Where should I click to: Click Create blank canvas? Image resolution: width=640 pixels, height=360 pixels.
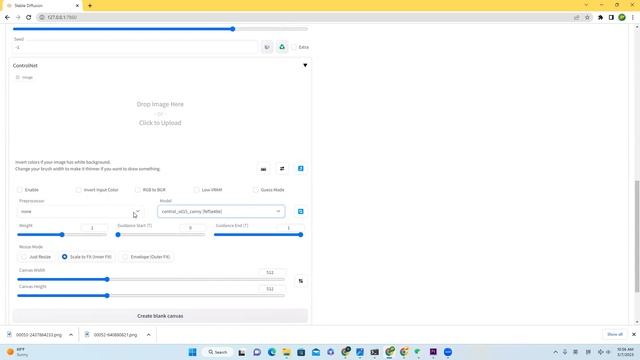[160, 316]
